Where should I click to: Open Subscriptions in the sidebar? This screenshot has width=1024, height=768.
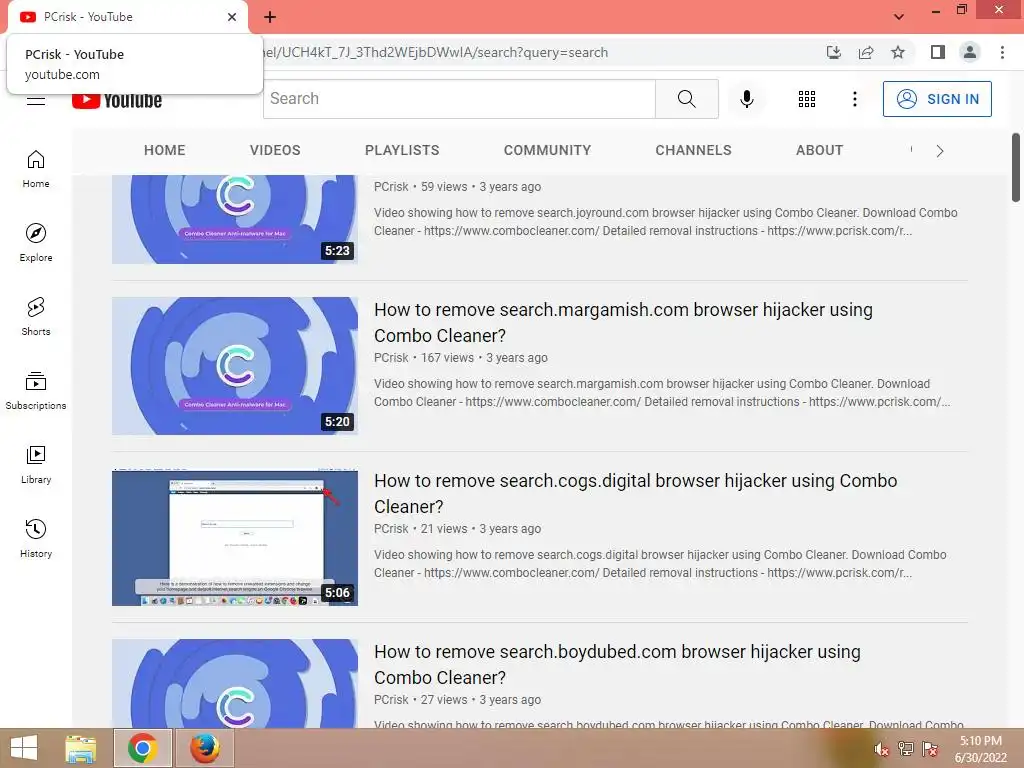pos(36,391)
